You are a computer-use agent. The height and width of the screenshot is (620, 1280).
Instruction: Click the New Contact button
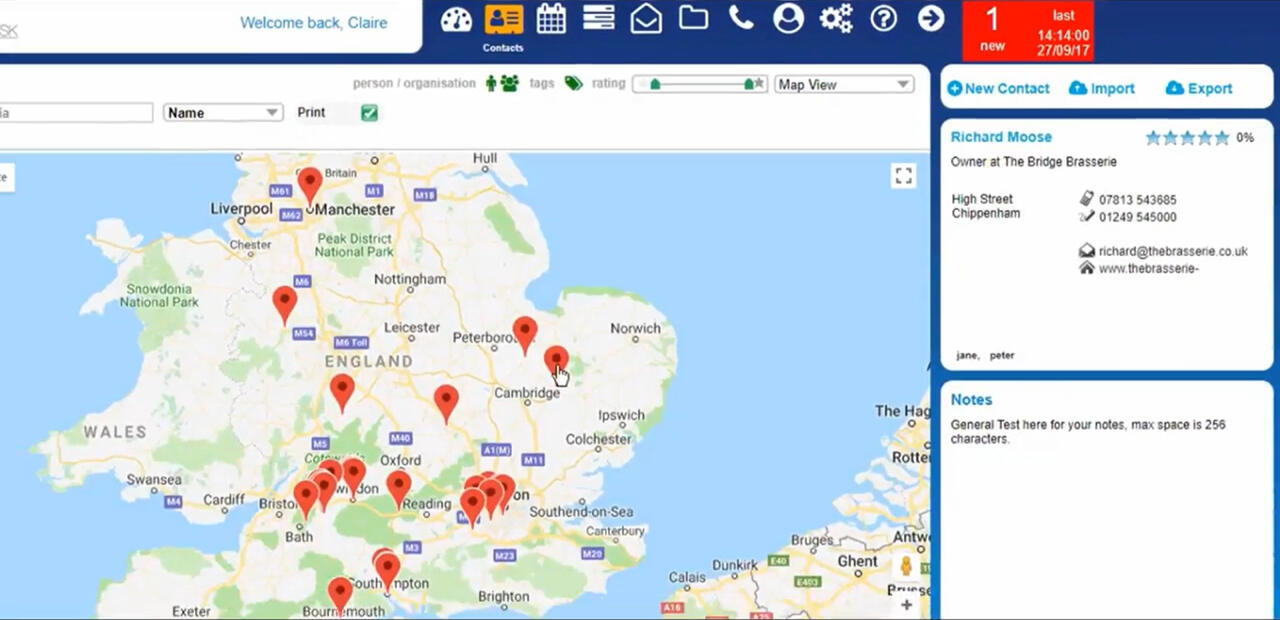(x=998, y=88)
